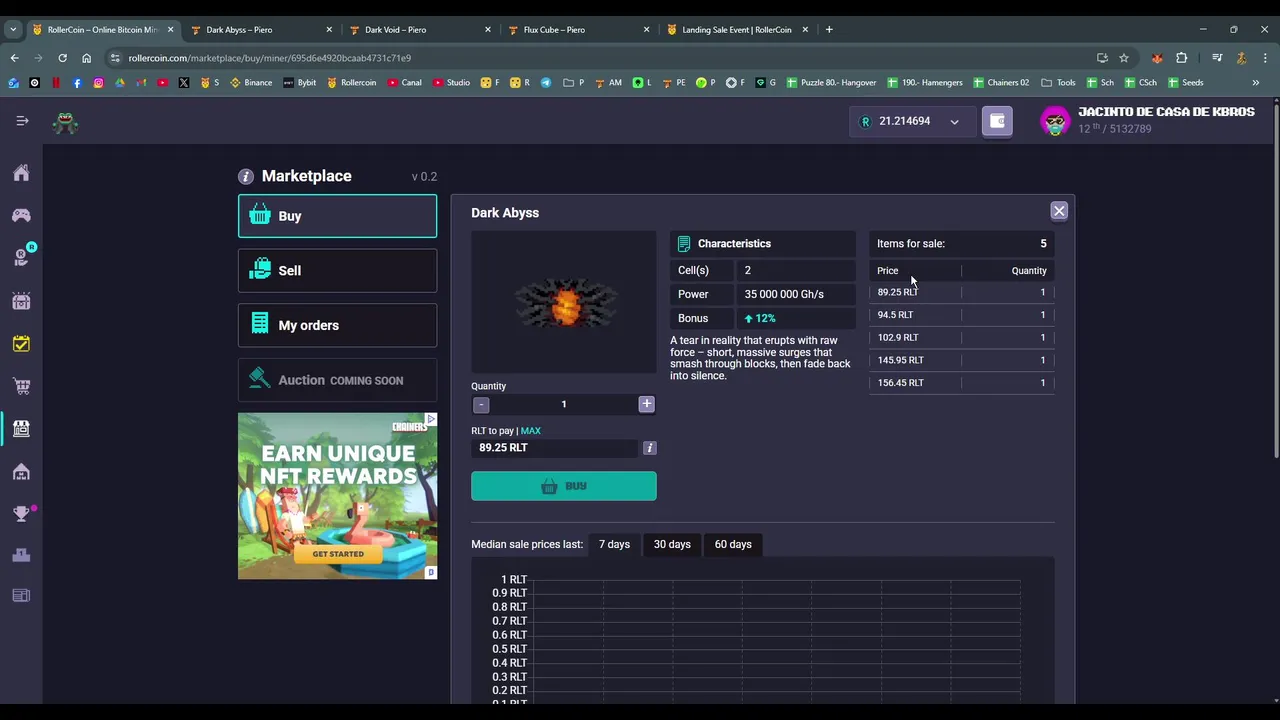1280x720 pixels.
Task: Open the Rollercoin bookmark
Action: point(352,83)
